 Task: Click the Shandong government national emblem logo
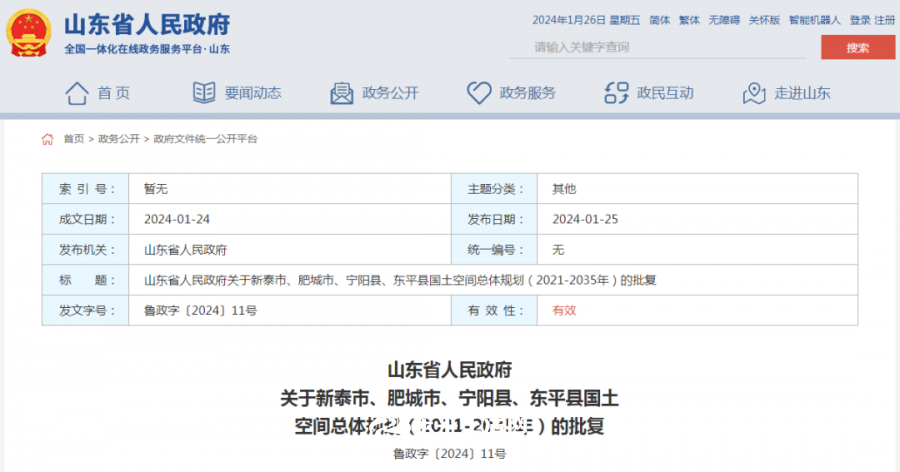click(x=30, y=33)
